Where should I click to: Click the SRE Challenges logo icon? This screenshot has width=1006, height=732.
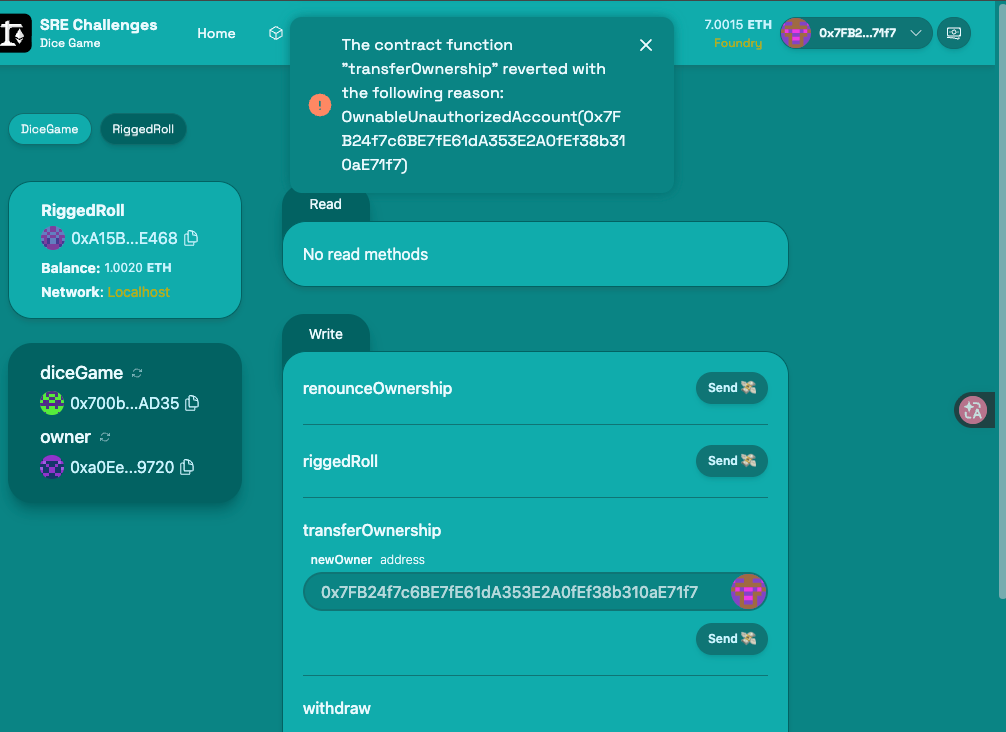[15, 33]
